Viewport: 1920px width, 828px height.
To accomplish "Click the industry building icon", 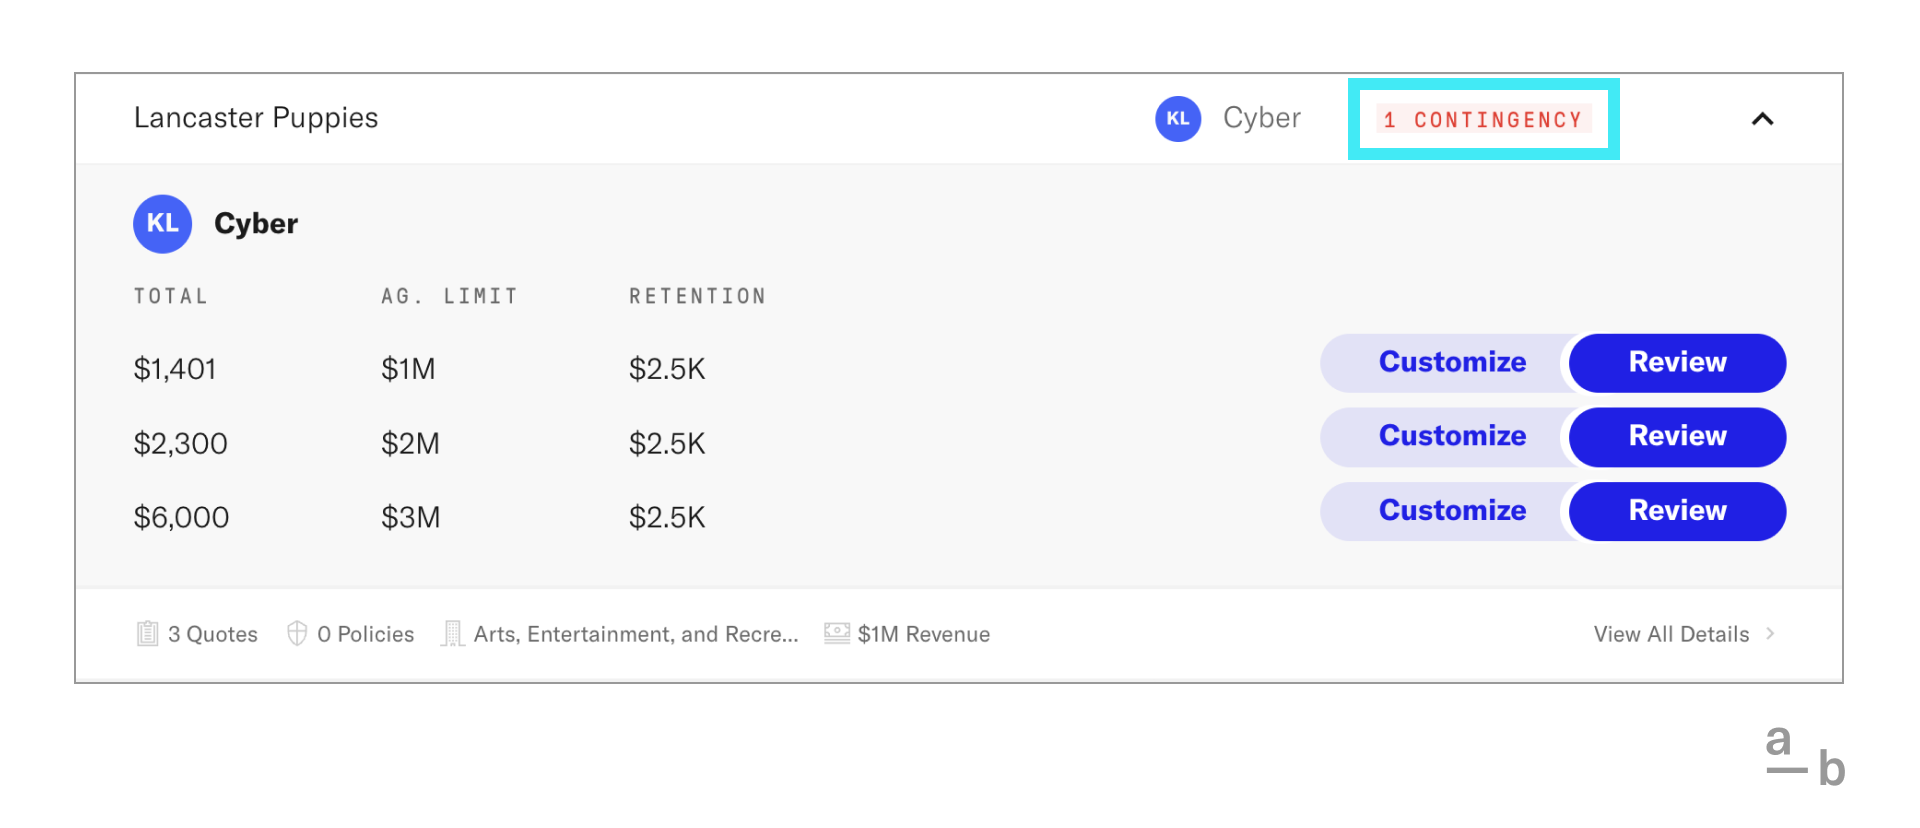I will point(453,633).
